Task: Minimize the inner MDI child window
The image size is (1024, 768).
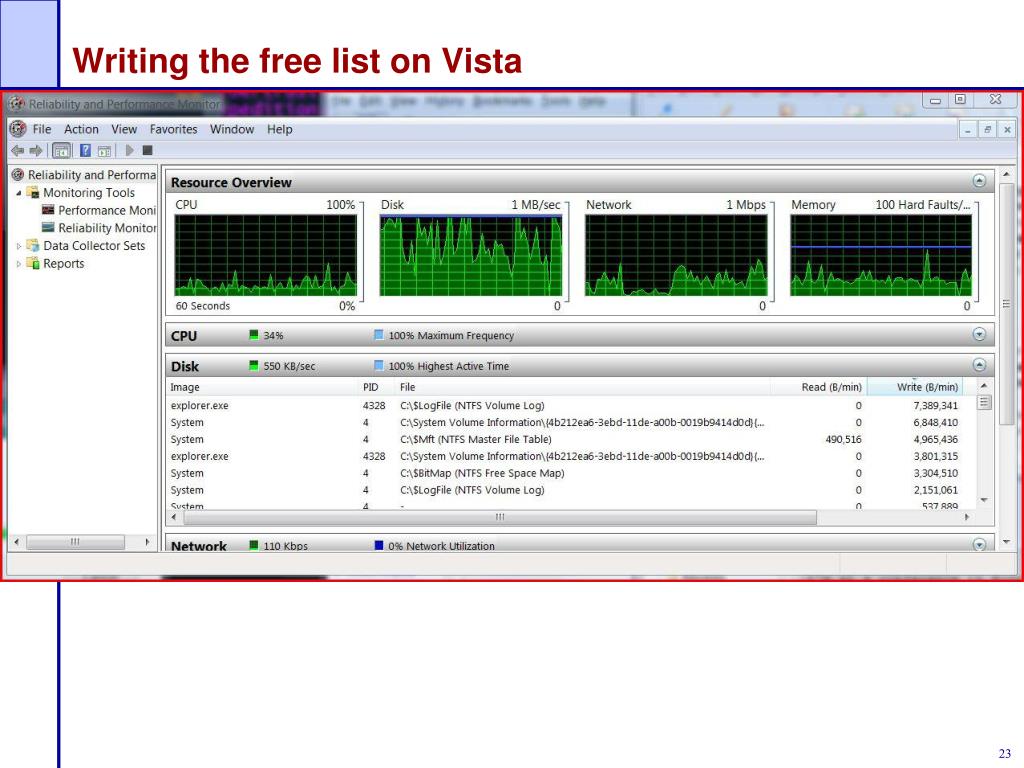Action: point(968,130)
